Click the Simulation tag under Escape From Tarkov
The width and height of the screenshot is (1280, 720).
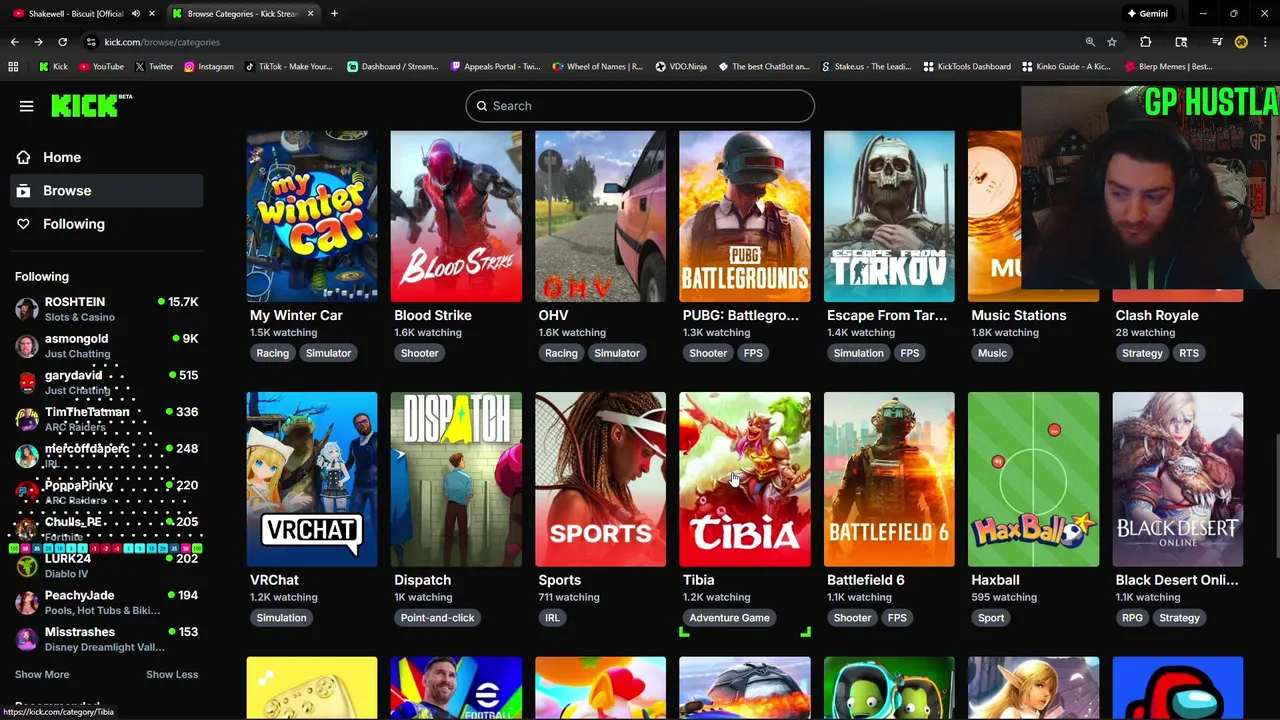[x=859, y=353]
